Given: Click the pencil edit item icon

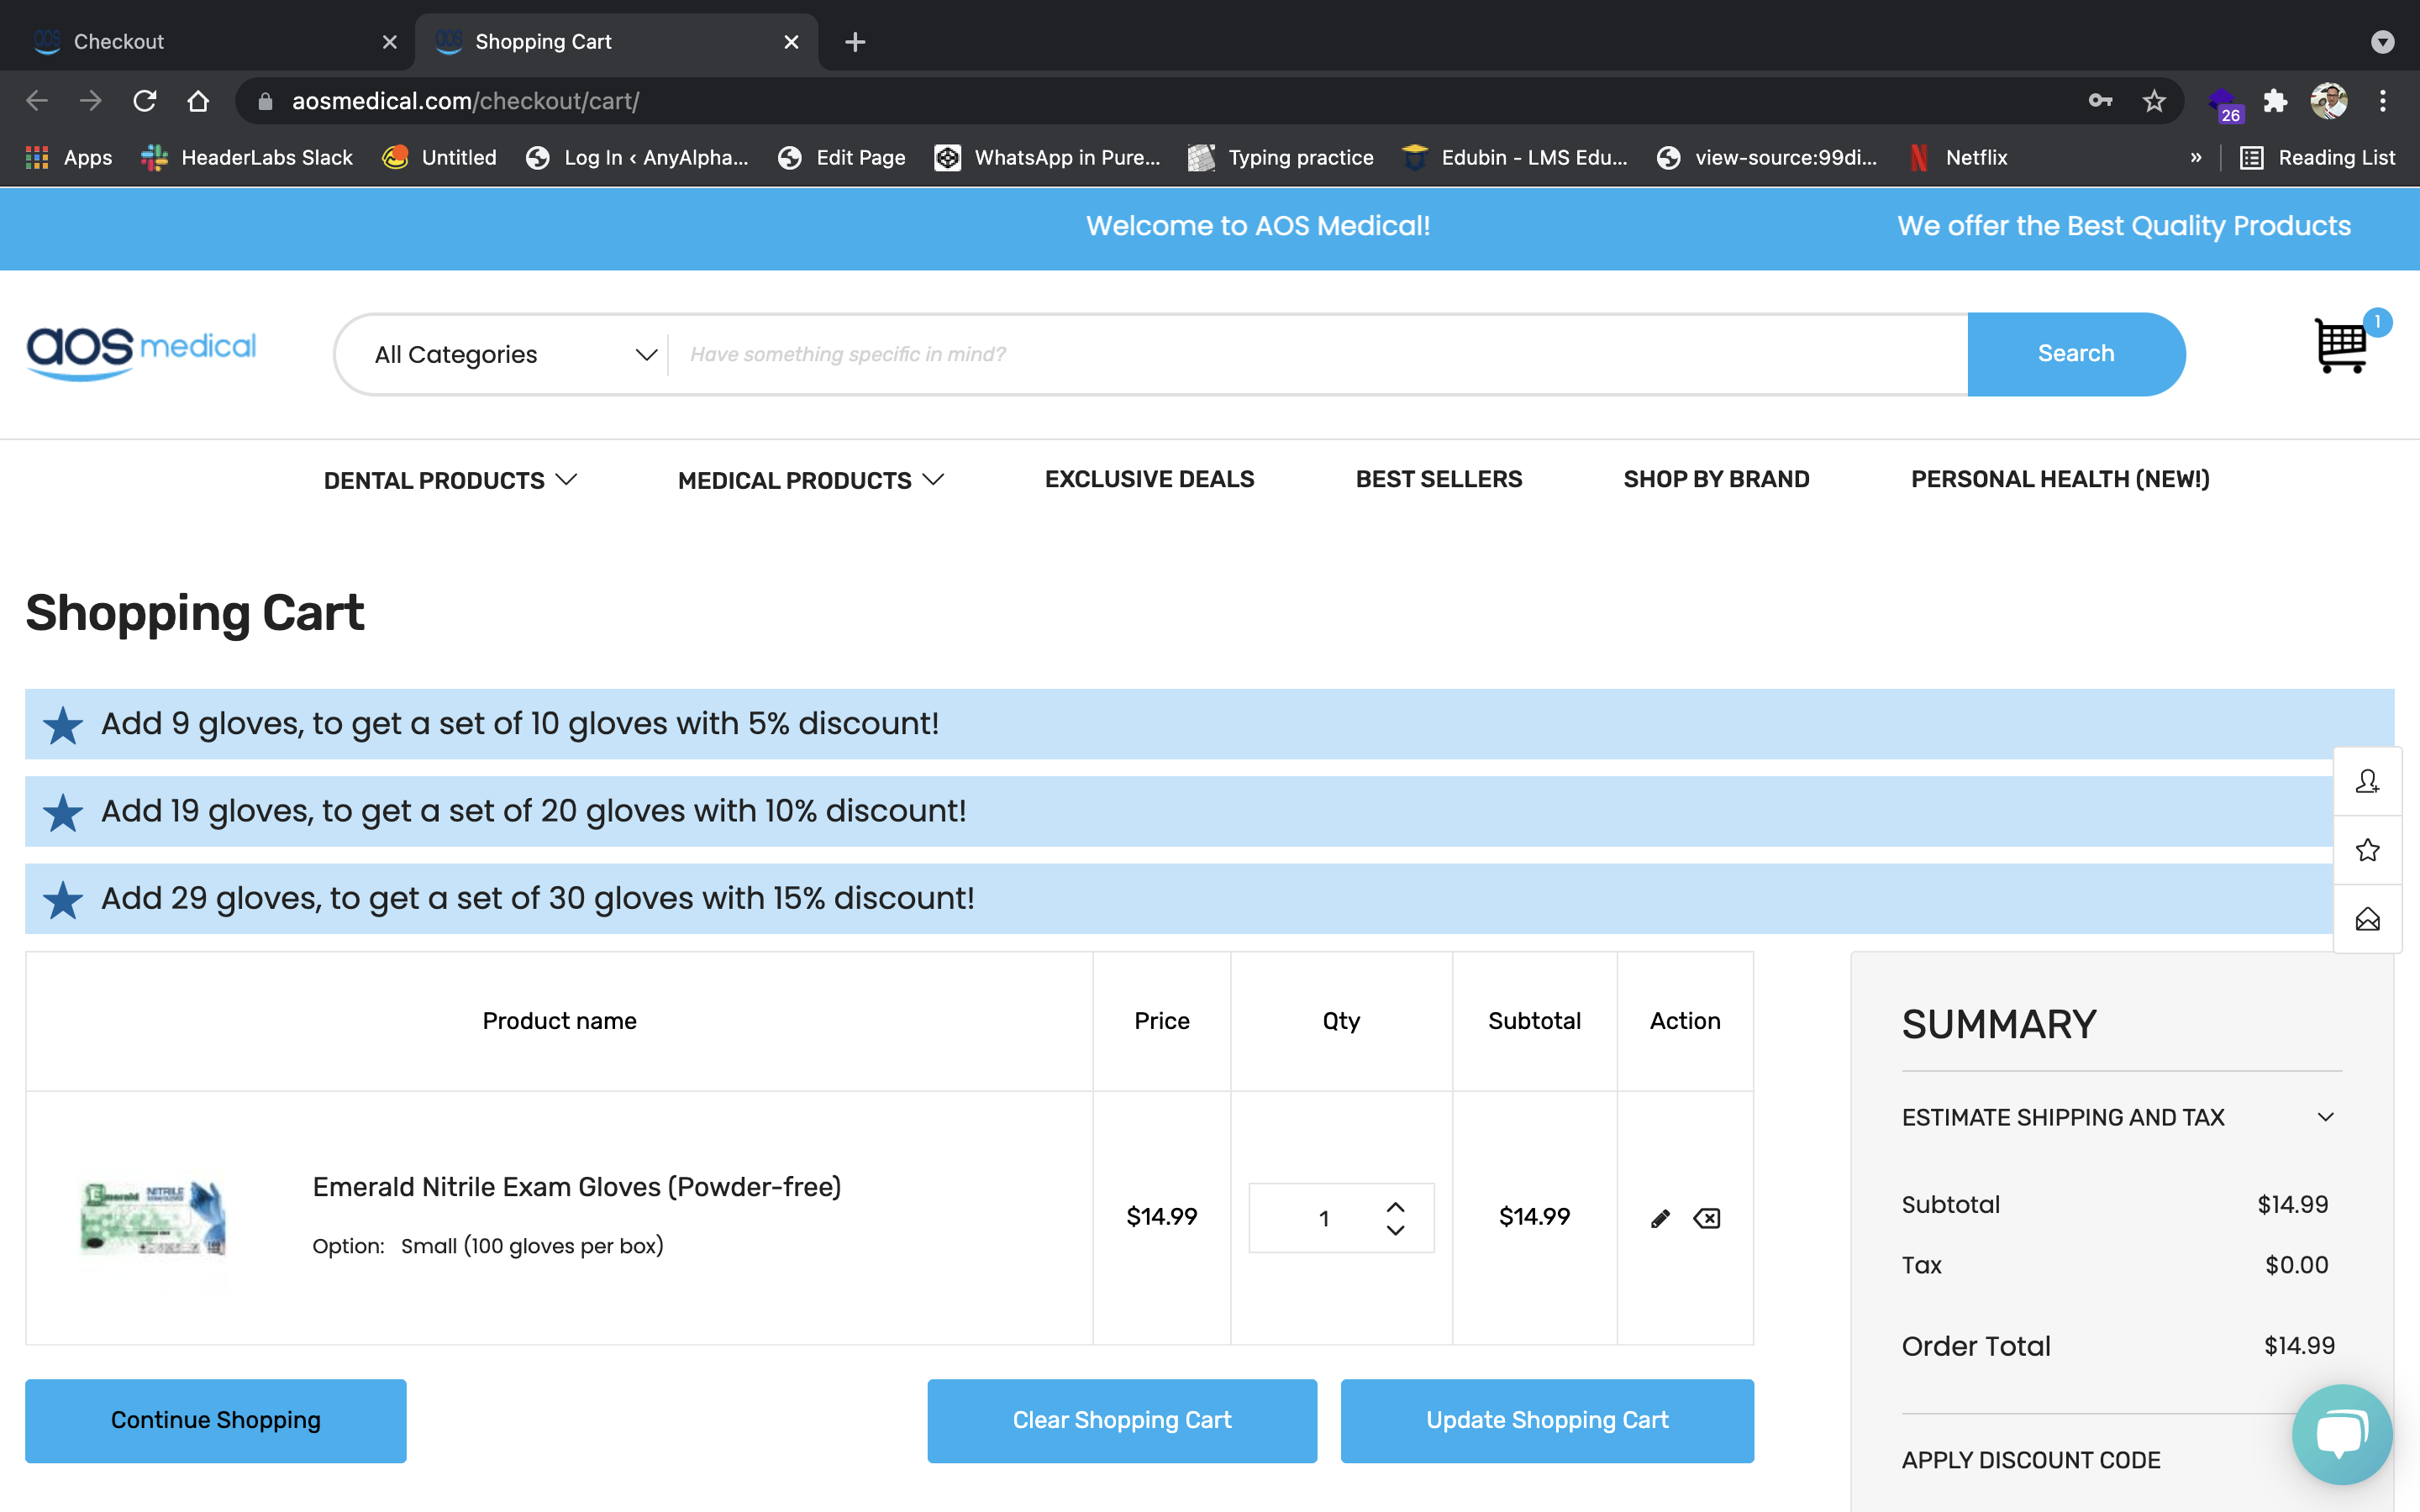Looking at the screenshot, I should pyautogui.click(x=1660, y=1218).
